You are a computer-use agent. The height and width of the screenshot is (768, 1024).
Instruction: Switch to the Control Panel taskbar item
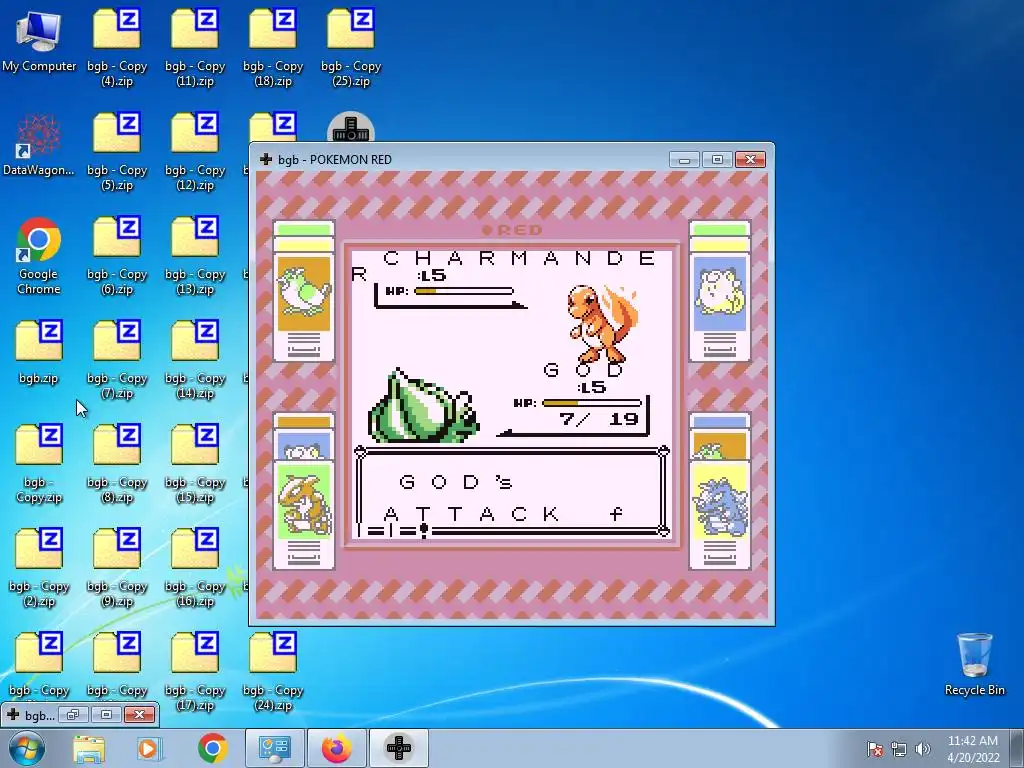(274, 748)
